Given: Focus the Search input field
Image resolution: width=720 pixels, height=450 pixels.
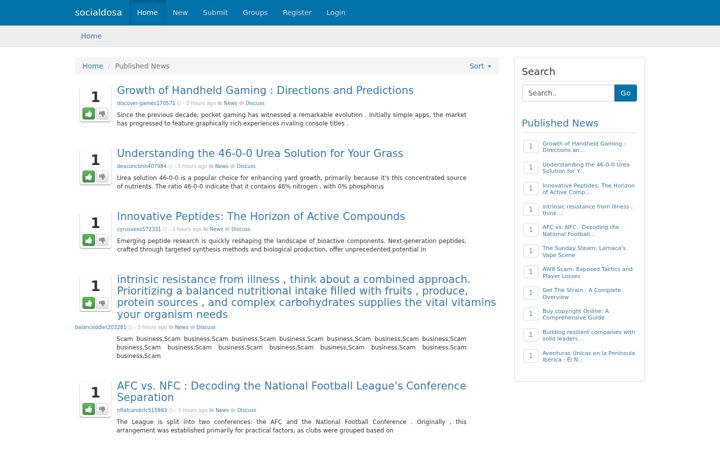Looking at the screenshot, I should (x=568, y=93).
